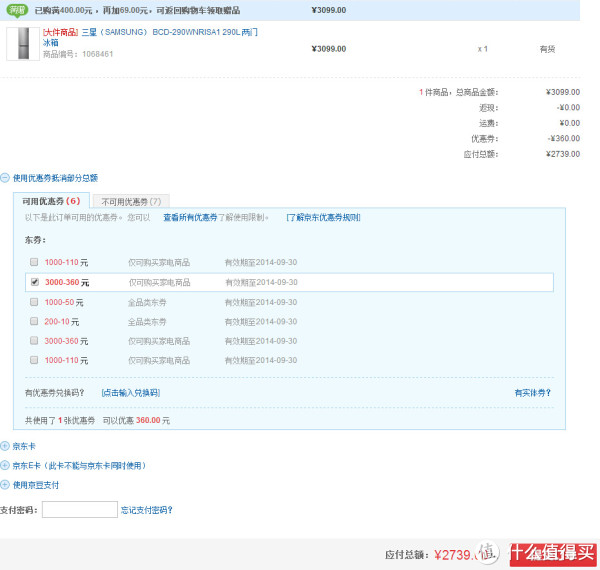Viewport: 600px width, 570px height.
Task: Click the 商品编号：1068461 text
Action: [x=78, y=54]
